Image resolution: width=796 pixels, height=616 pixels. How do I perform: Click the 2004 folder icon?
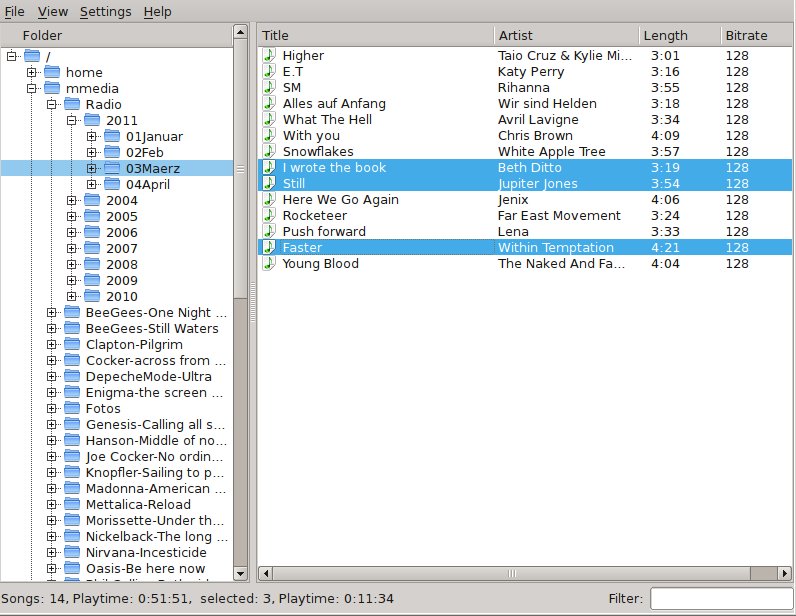click(x=92, y=200)
